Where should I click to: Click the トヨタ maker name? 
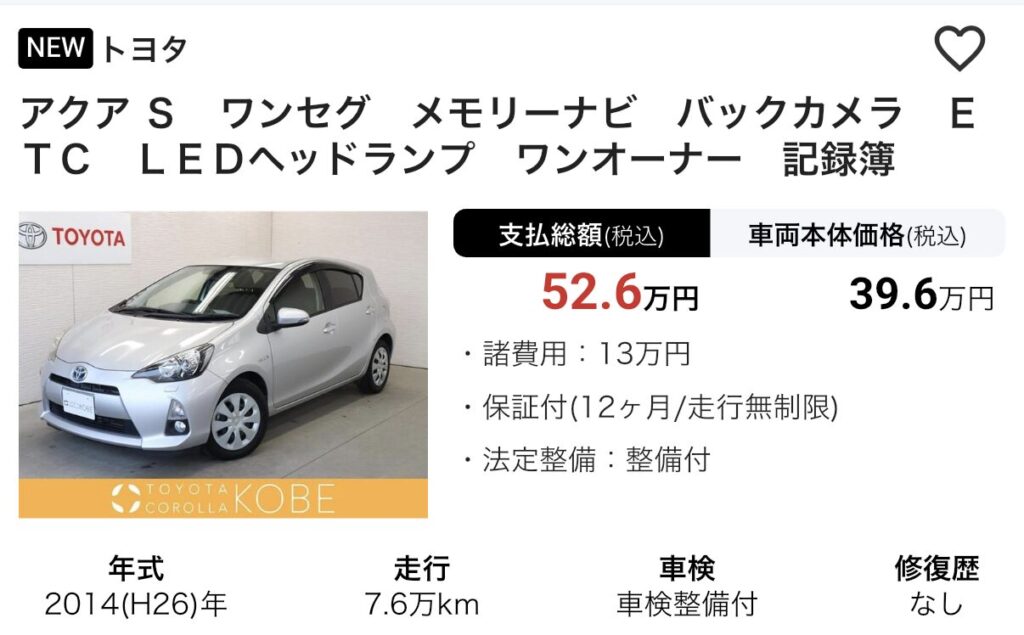tap(144, 49)
